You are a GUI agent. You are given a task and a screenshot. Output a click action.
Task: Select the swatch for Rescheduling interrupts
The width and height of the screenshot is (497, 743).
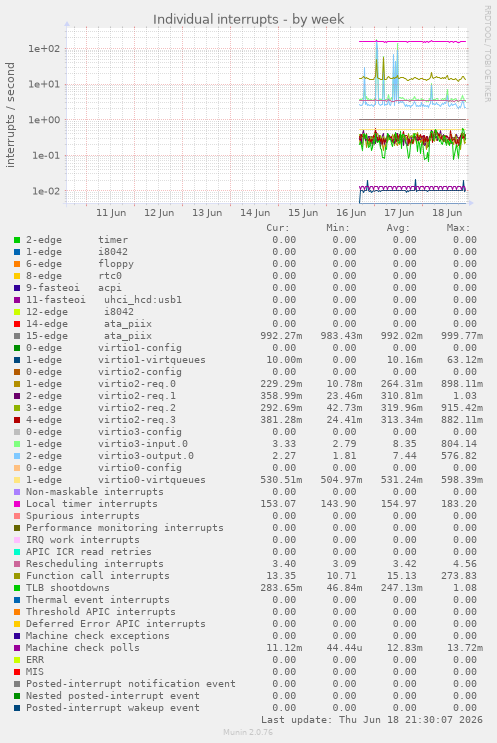pyautogui.click(x=17, y=564)
